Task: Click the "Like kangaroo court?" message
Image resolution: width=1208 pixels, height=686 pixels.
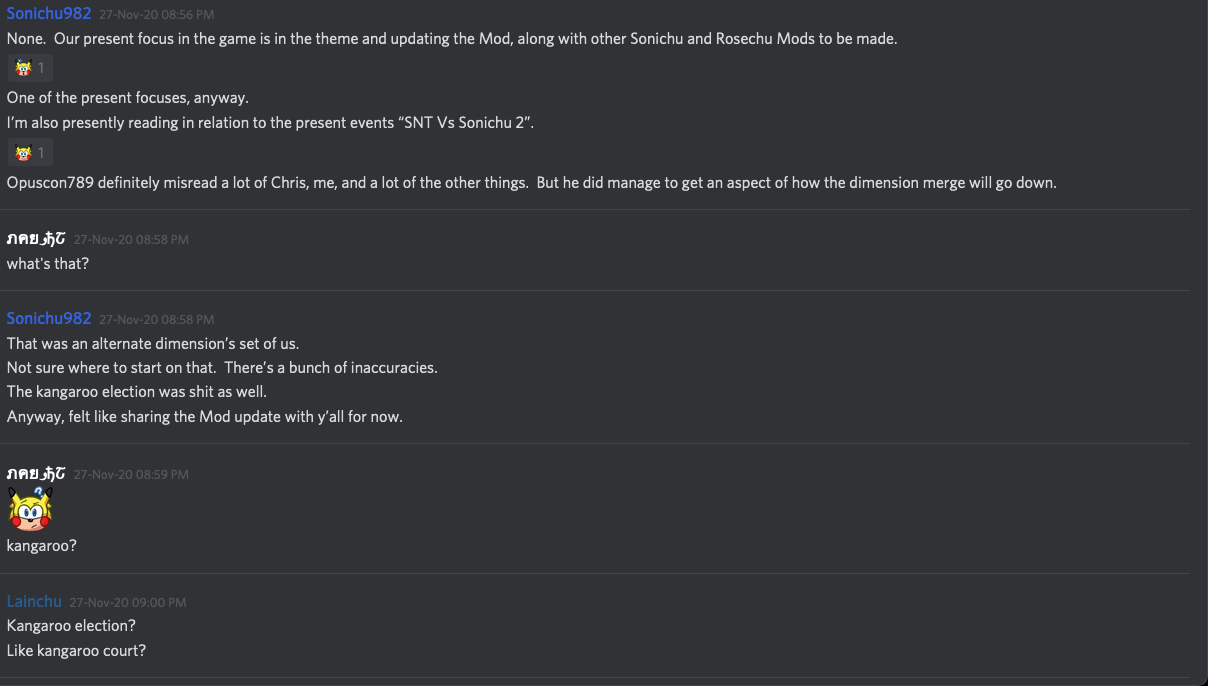Action: 76,651
